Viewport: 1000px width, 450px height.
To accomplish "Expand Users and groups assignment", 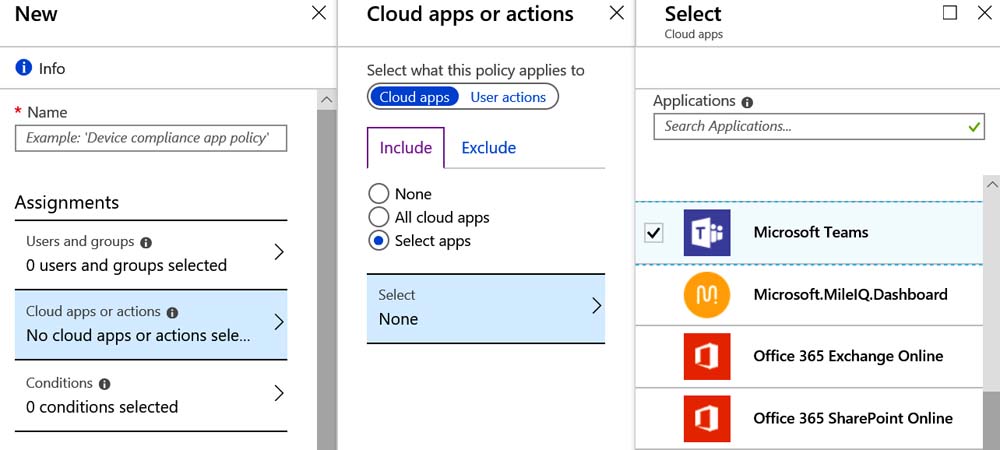I will point(151,254).
